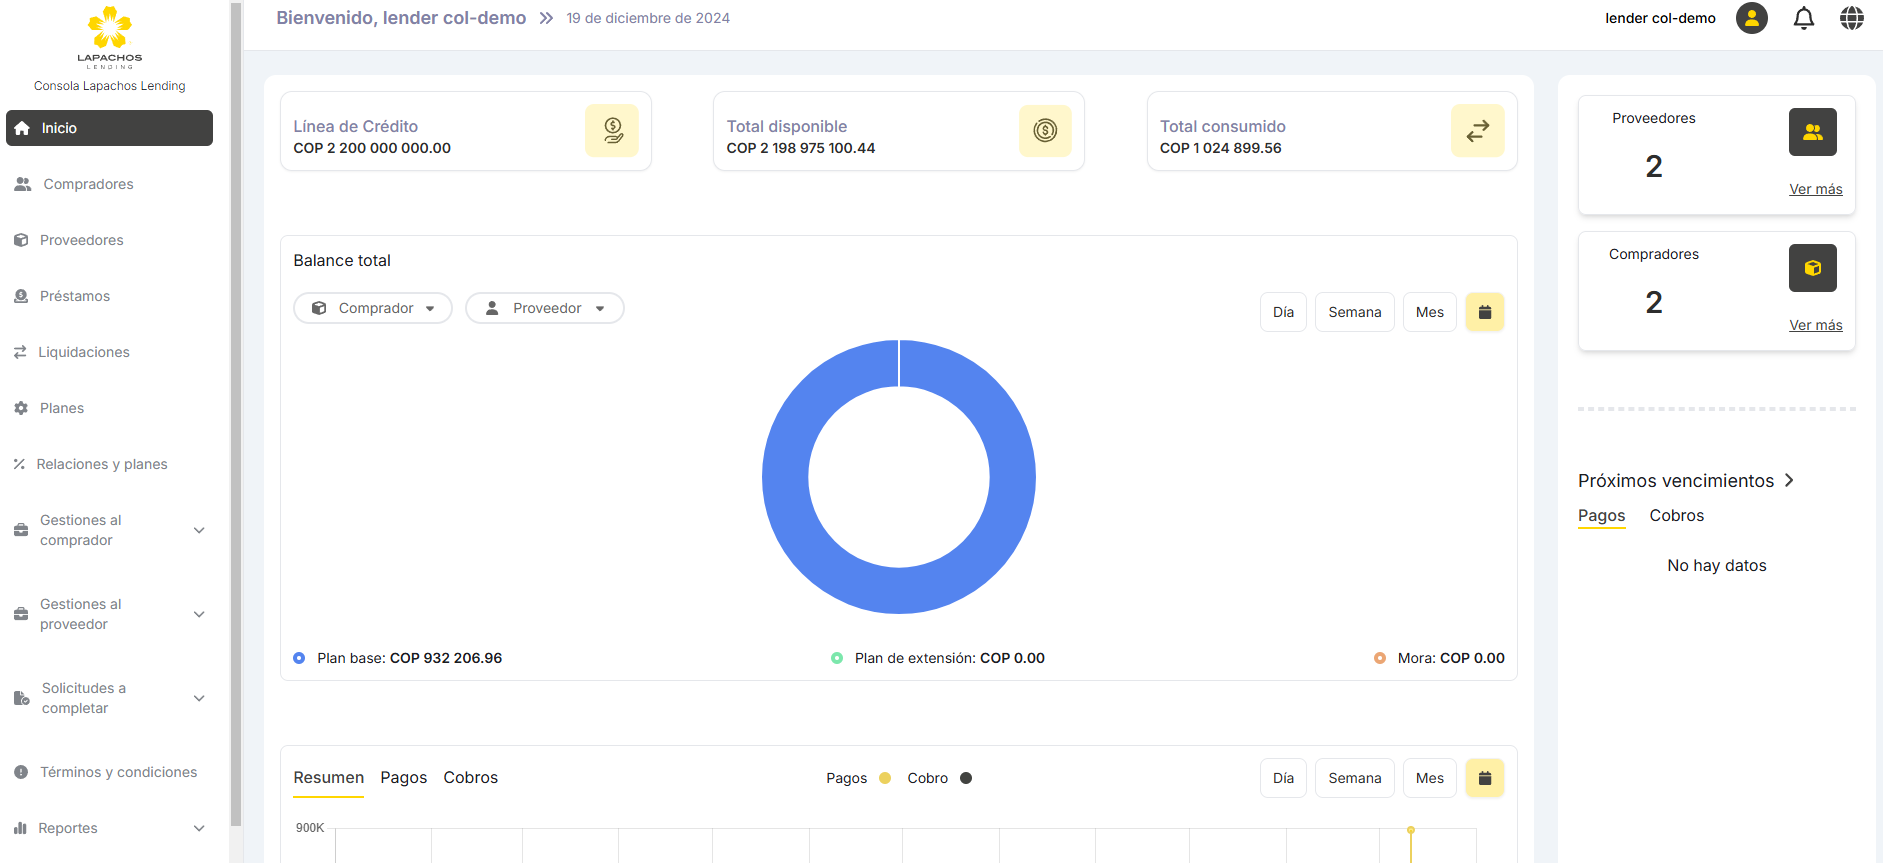Click the notification bell icon
Image resolution: width=1883 pixels, height=863 pixels.
pos(1803,18)
